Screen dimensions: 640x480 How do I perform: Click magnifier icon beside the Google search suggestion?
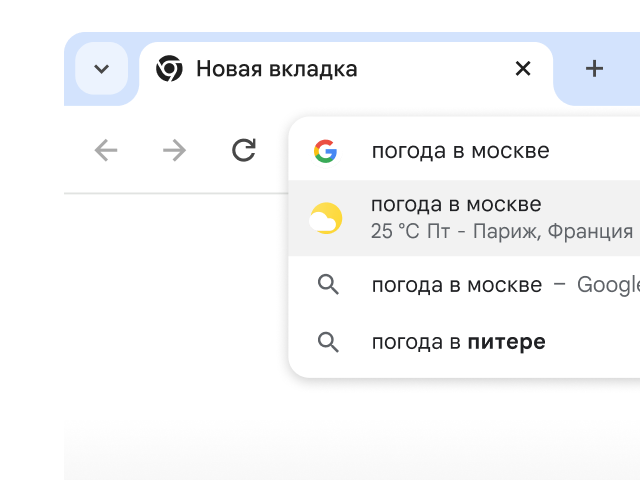pos(327,285)
